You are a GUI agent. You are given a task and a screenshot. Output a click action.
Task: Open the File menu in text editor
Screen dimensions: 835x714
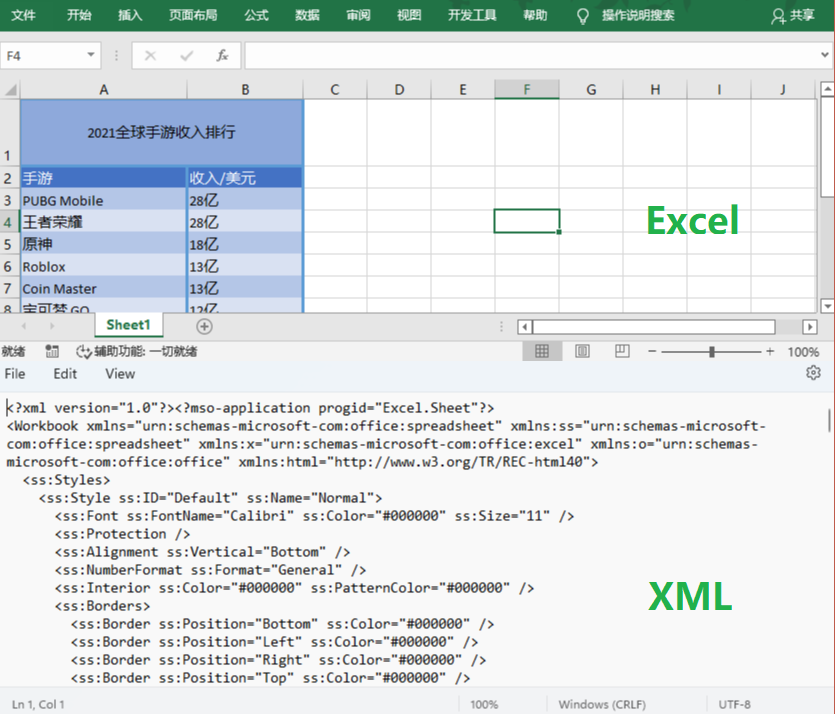coord(15,374)
